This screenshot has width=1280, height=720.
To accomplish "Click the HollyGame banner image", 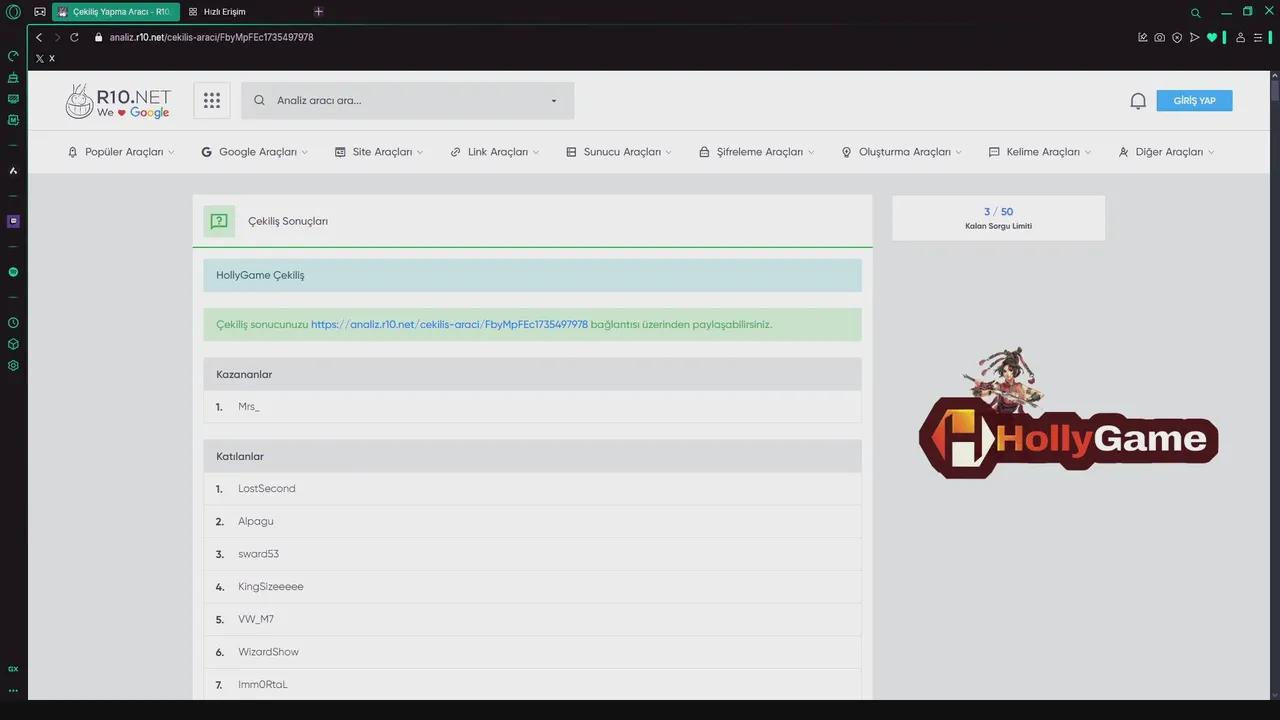I will pyautogui.click(x=1068, y=413).
